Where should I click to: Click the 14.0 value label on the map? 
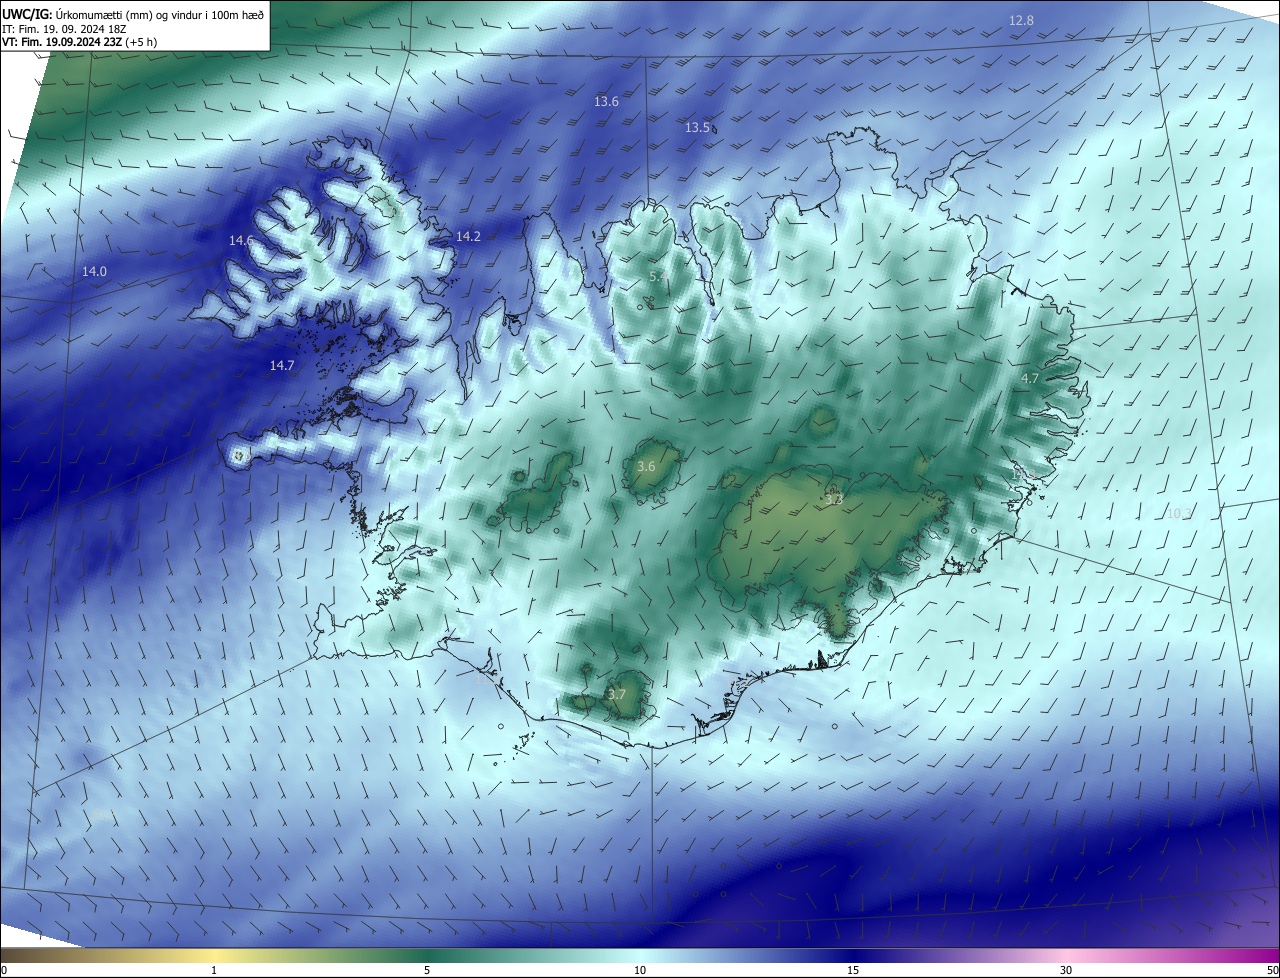[x=94, y=271]
